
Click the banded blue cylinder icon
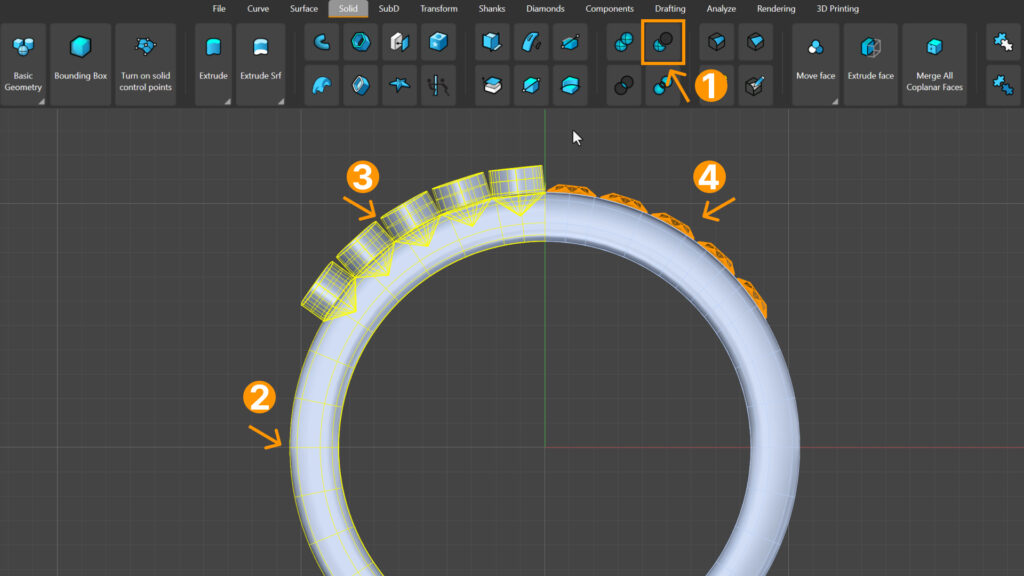[570, 85]
